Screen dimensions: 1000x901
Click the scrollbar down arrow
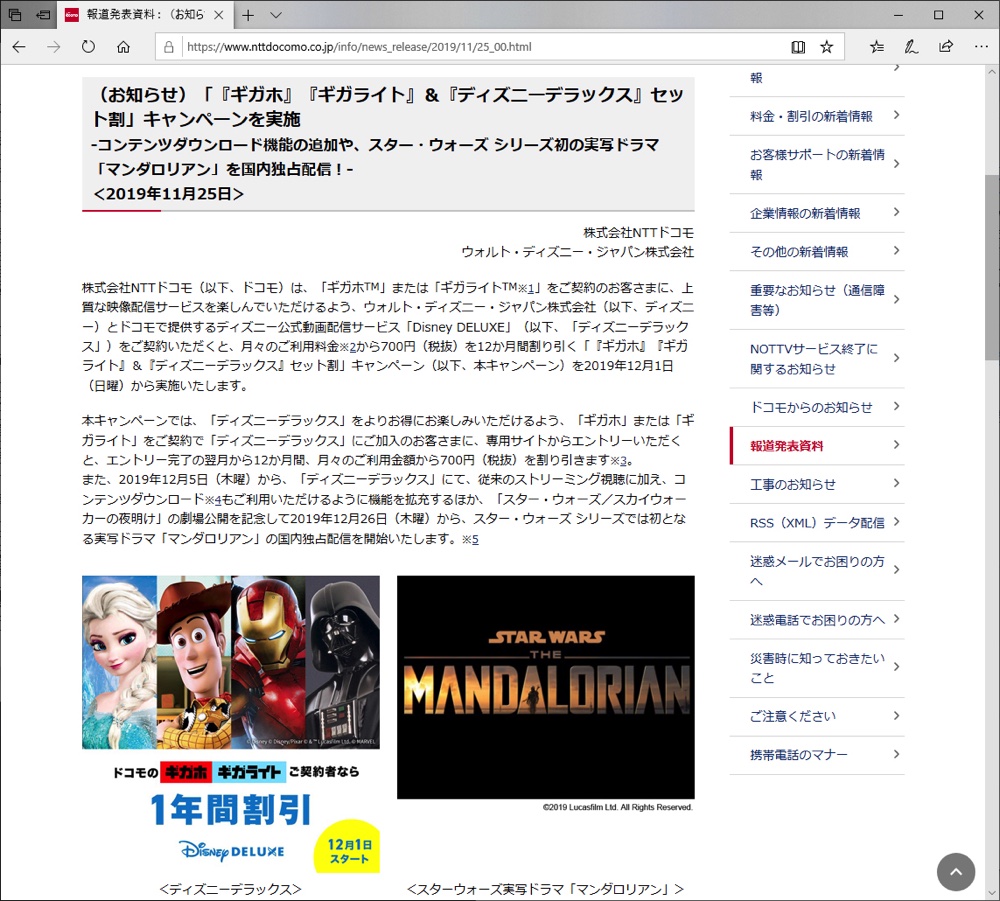pyautogui.click(x=992, y=893)
